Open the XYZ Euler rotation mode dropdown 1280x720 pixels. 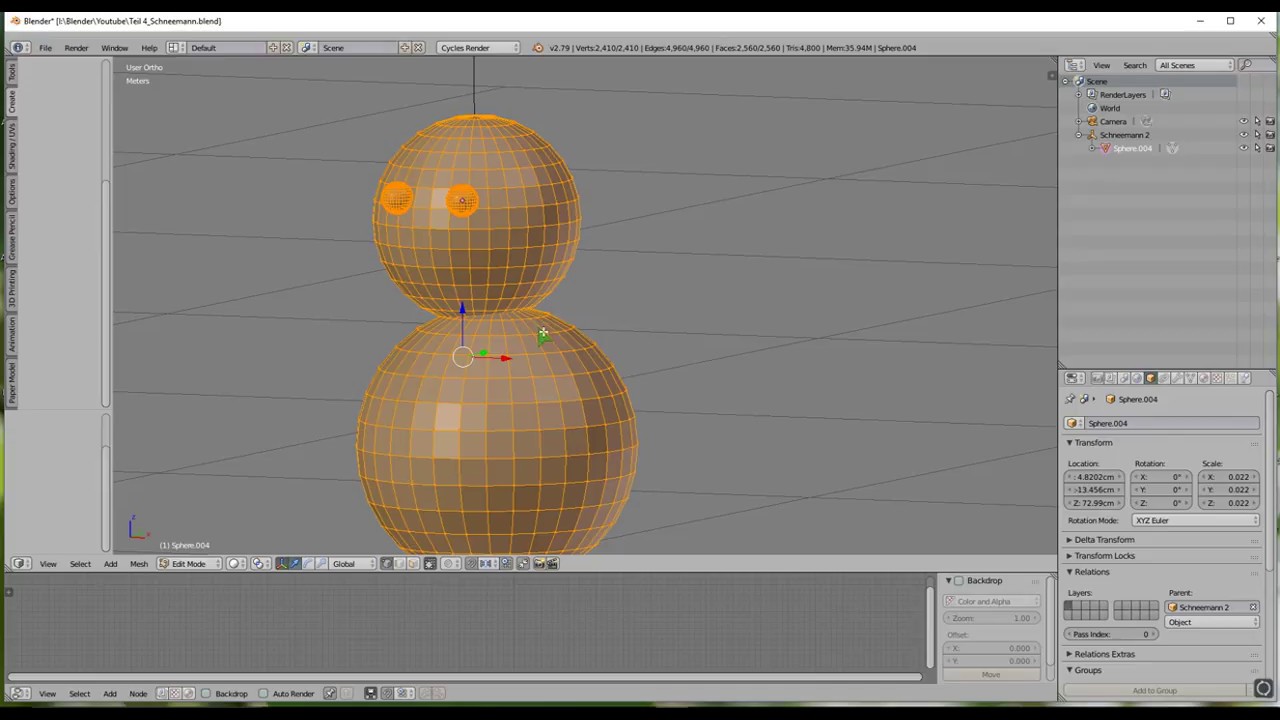click(1195, 521)
